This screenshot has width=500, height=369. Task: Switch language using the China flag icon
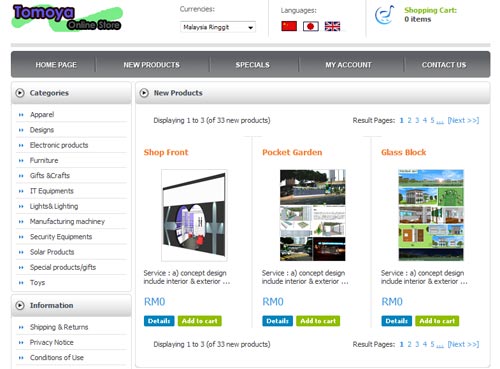click(289, 26)
